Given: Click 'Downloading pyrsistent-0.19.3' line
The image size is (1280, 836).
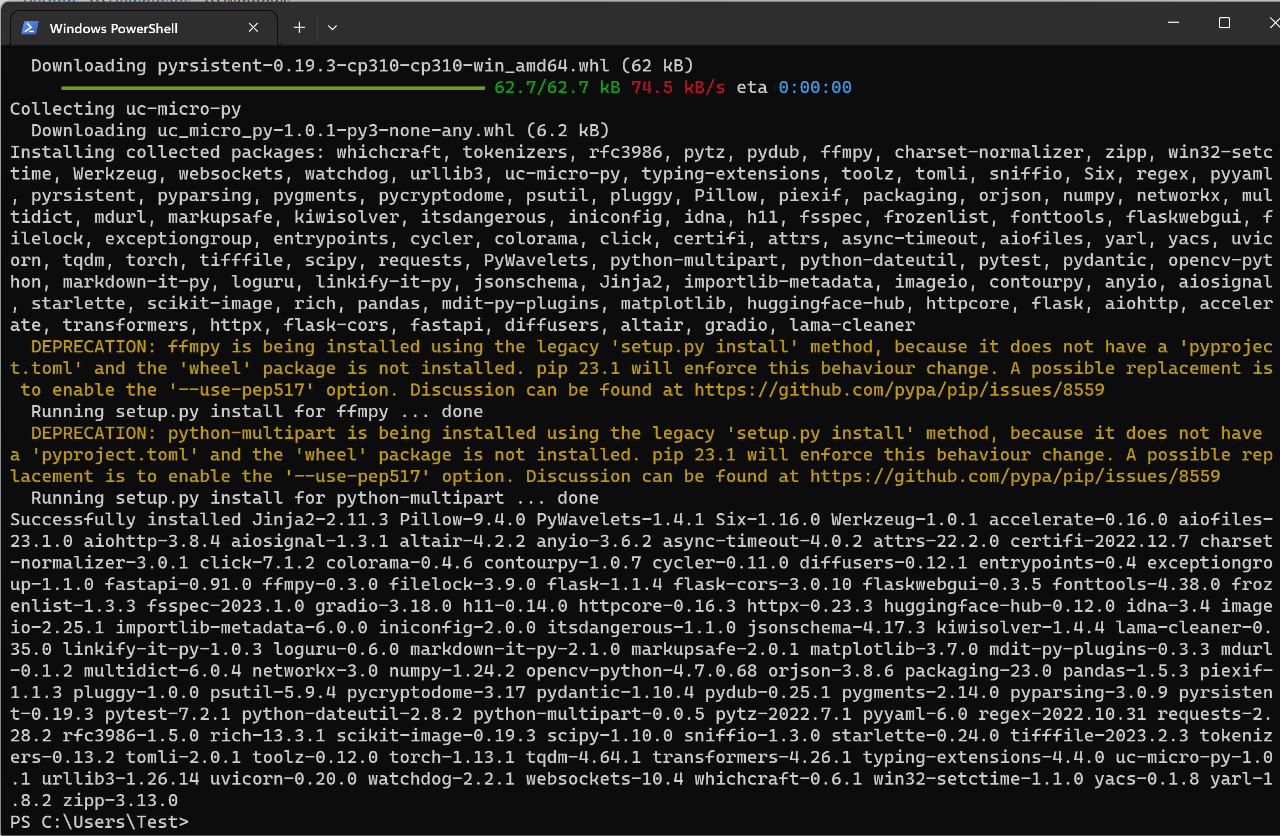Looking at the screenshot, I should (362, 66).
